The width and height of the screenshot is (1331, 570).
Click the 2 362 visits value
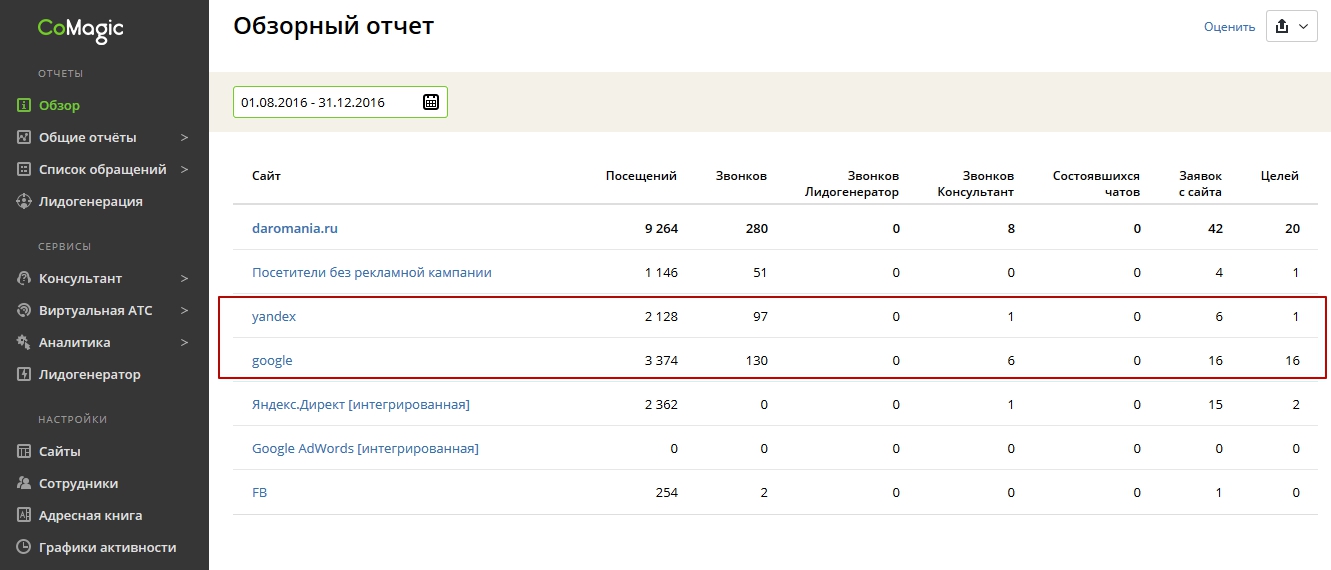pyautogui.click(x=661, y=404)
